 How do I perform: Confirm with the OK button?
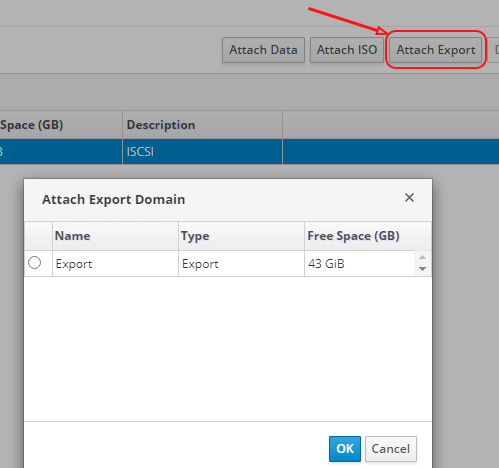coord(345,449)
